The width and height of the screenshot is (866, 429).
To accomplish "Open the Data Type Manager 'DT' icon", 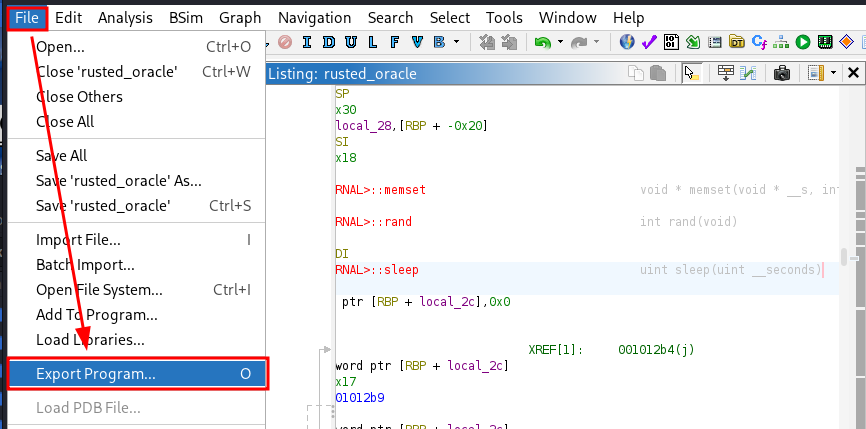I will [x=737, y=42].
